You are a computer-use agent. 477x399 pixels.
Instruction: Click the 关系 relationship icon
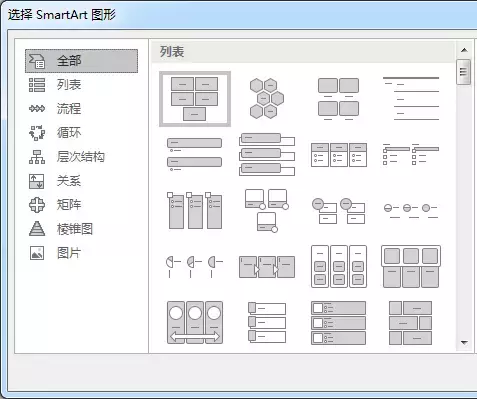click(37, 181)
